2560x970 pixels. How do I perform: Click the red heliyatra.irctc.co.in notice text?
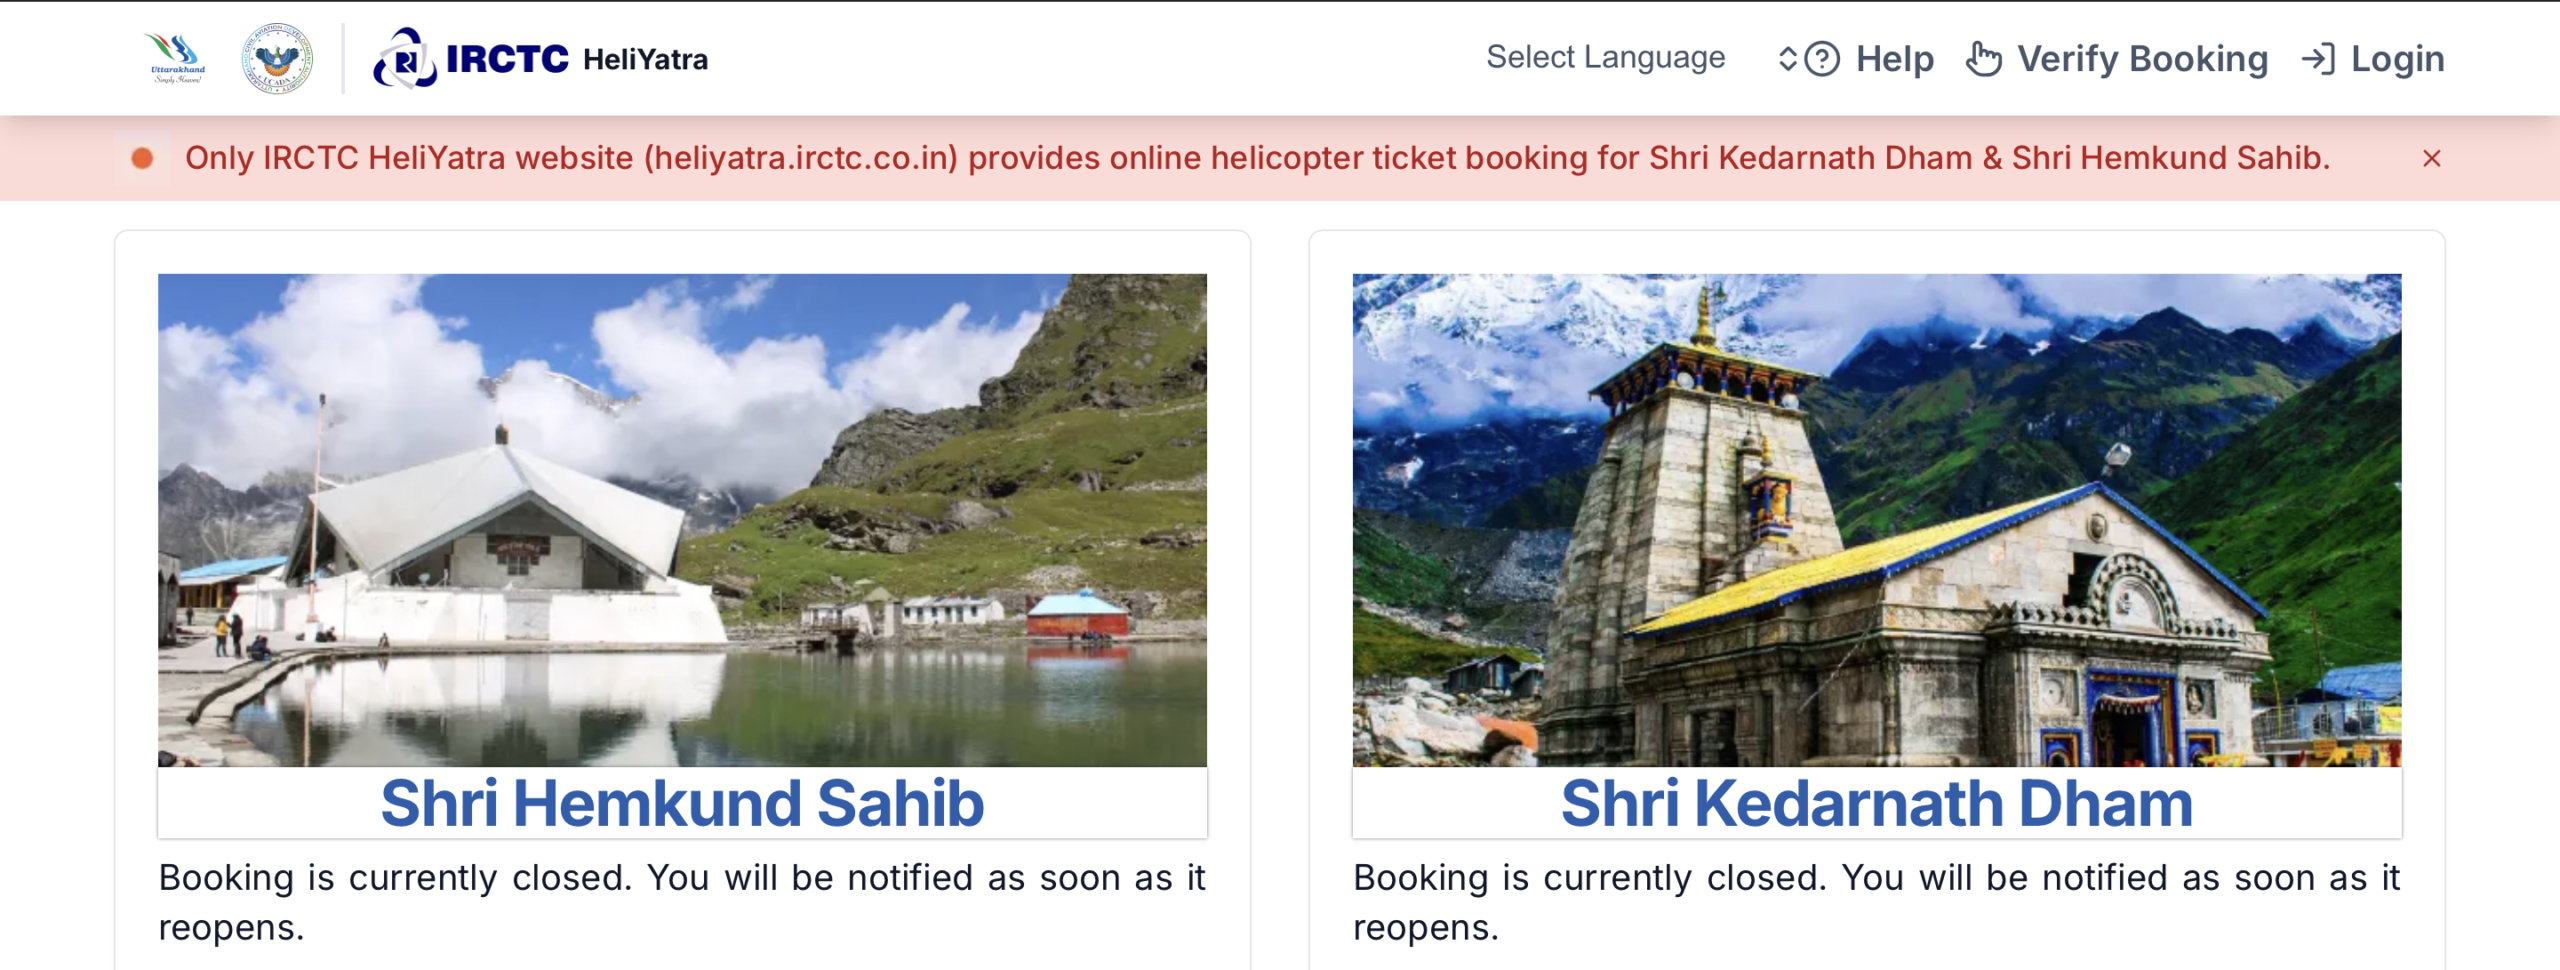[1257, 158]
